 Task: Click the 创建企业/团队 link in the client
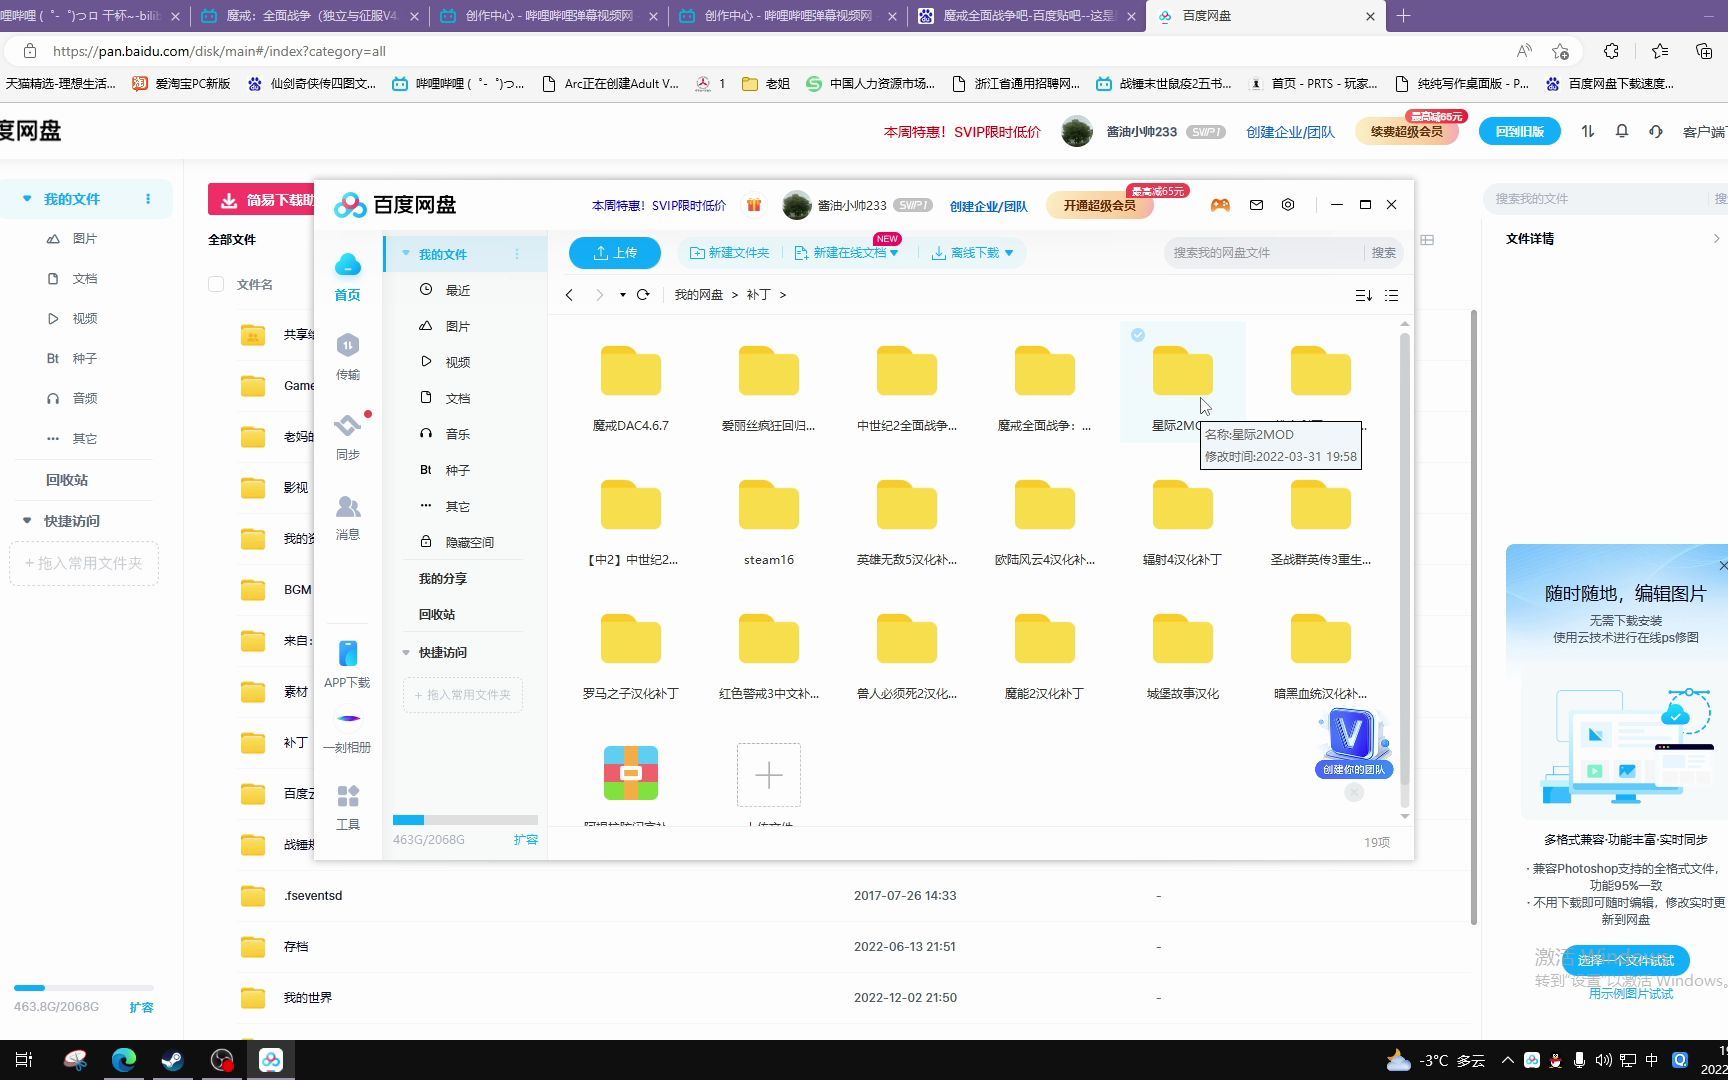988,206
